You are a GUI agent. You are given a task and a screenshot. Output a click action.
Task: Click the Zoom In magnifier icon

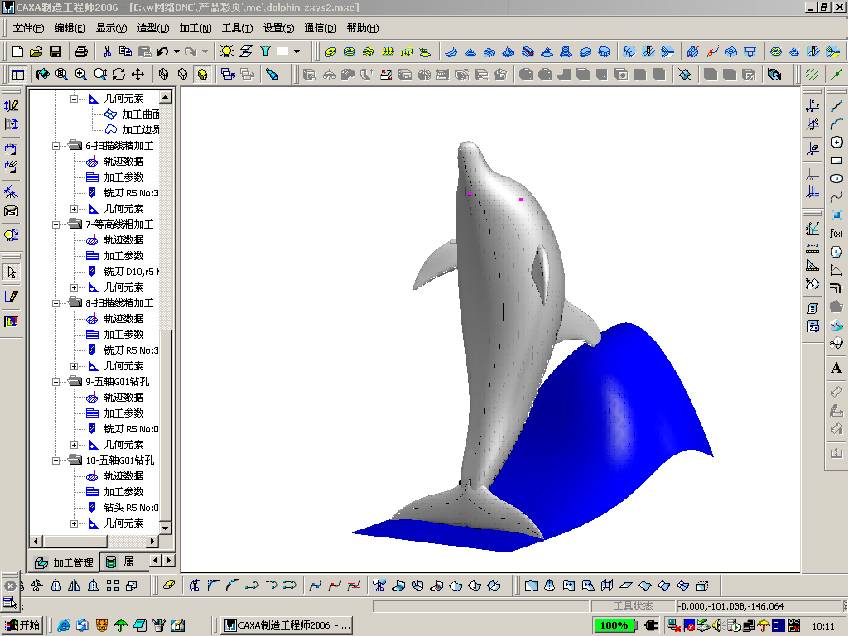click(x=80, y=74)
